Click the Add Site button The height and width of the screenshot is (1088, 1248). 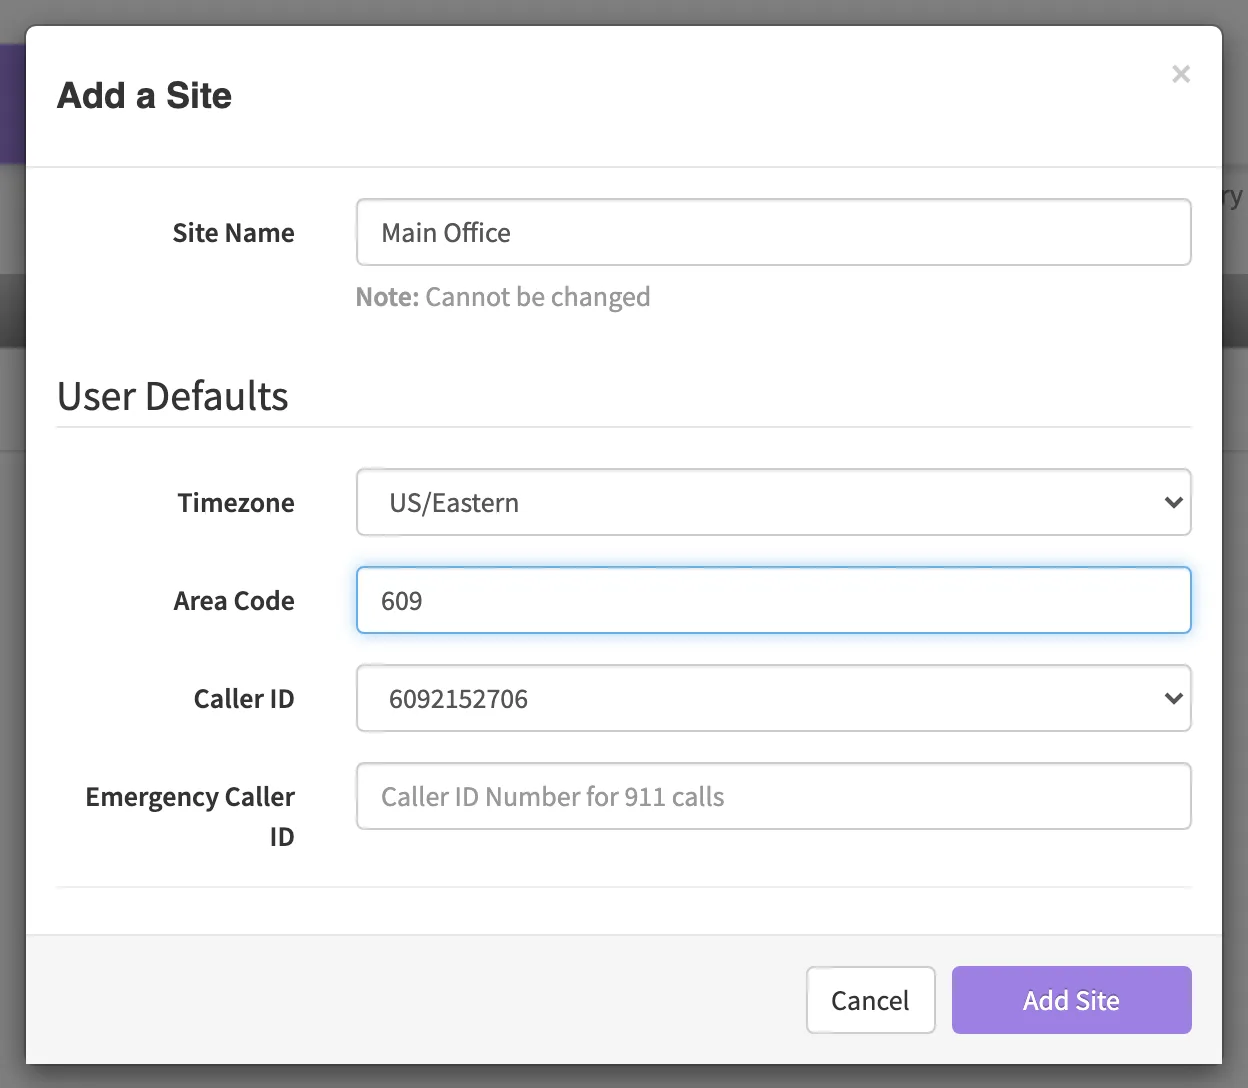pos(1071,1000)
